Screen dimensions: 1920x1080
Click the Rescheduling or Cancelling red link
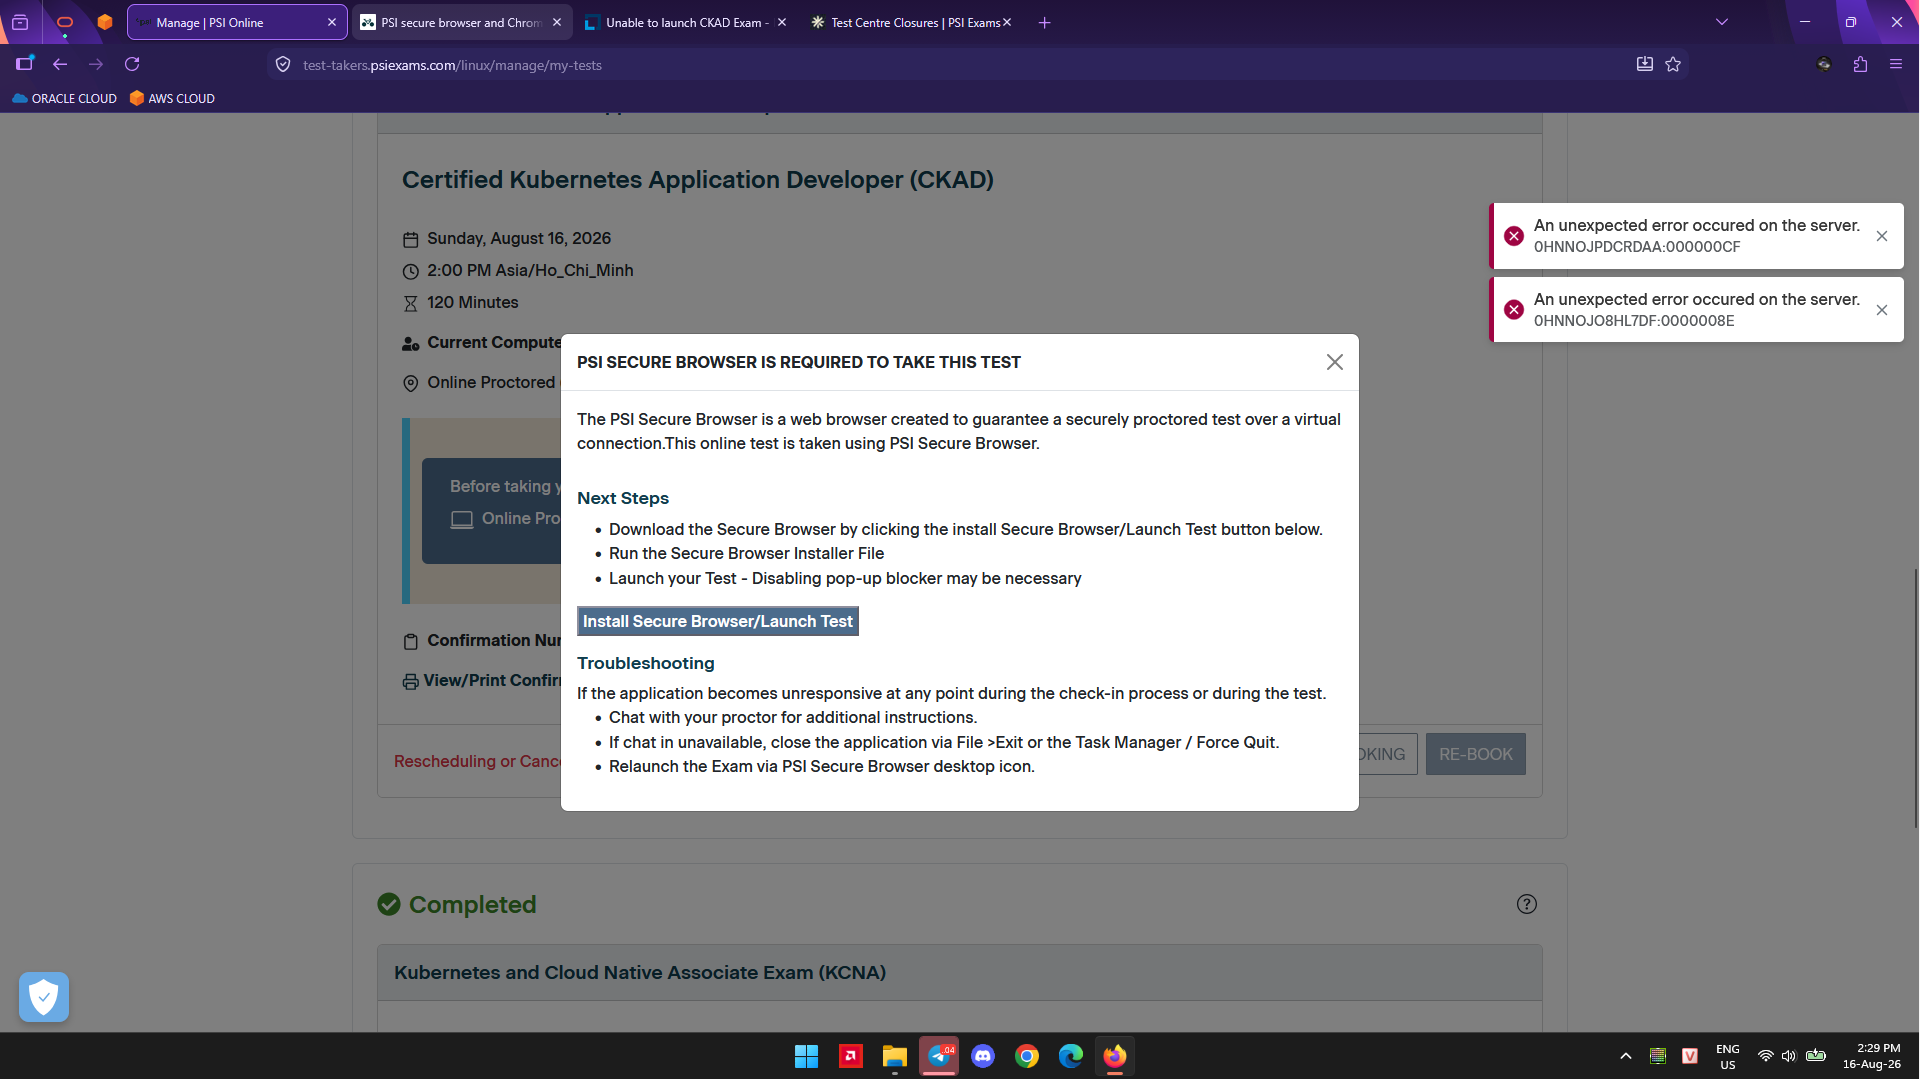(x=477, y=761)
